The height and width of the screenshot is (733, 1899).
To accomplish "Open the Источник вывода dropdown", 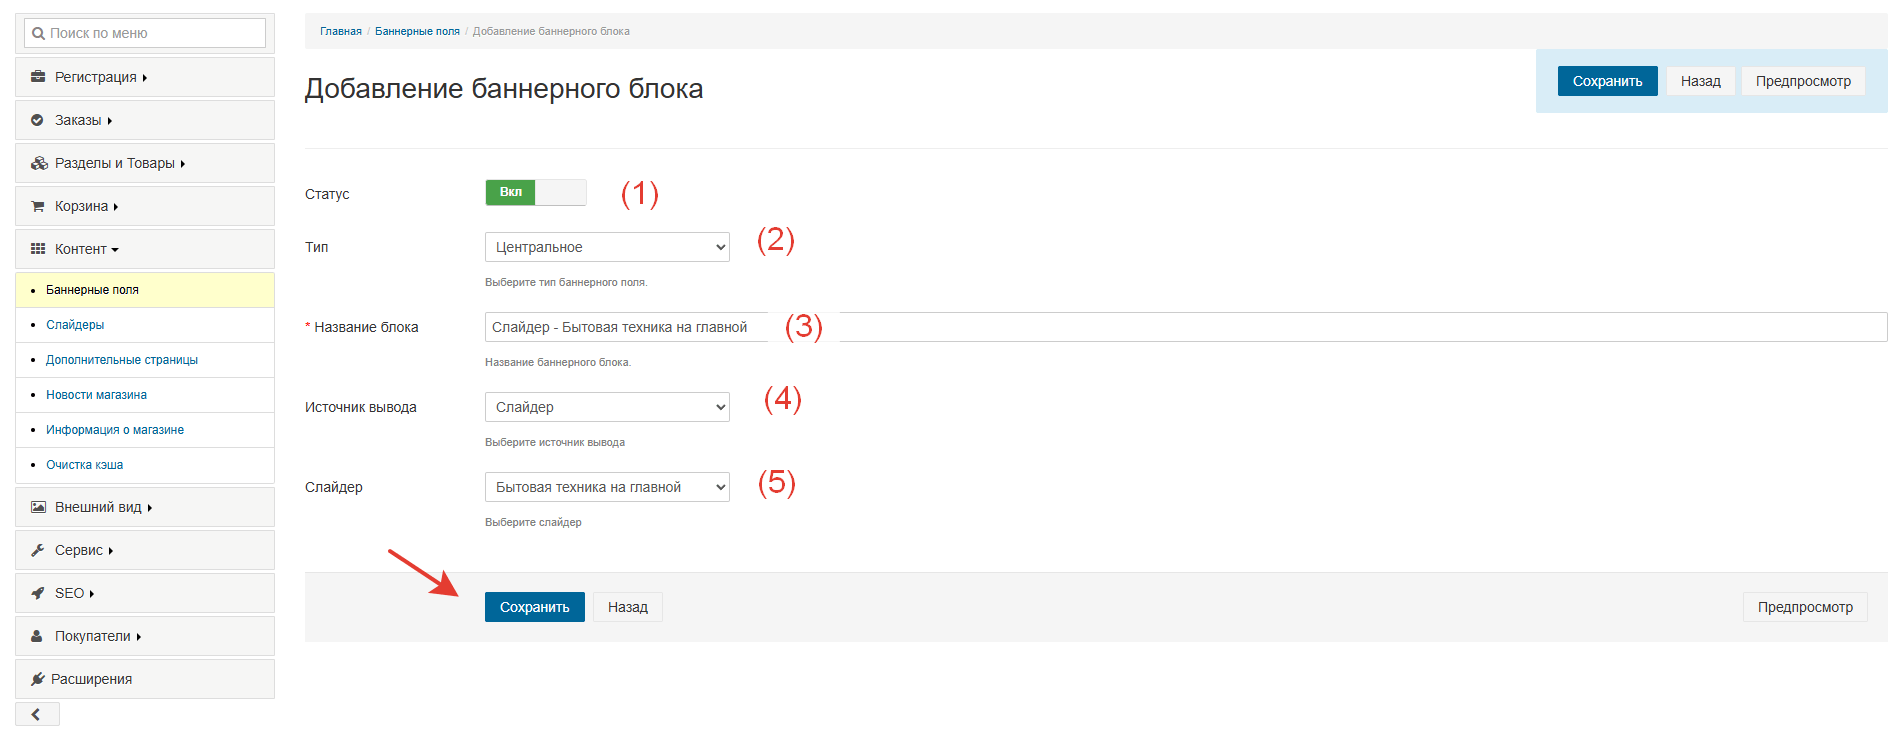I will click(x=607, y=407).
